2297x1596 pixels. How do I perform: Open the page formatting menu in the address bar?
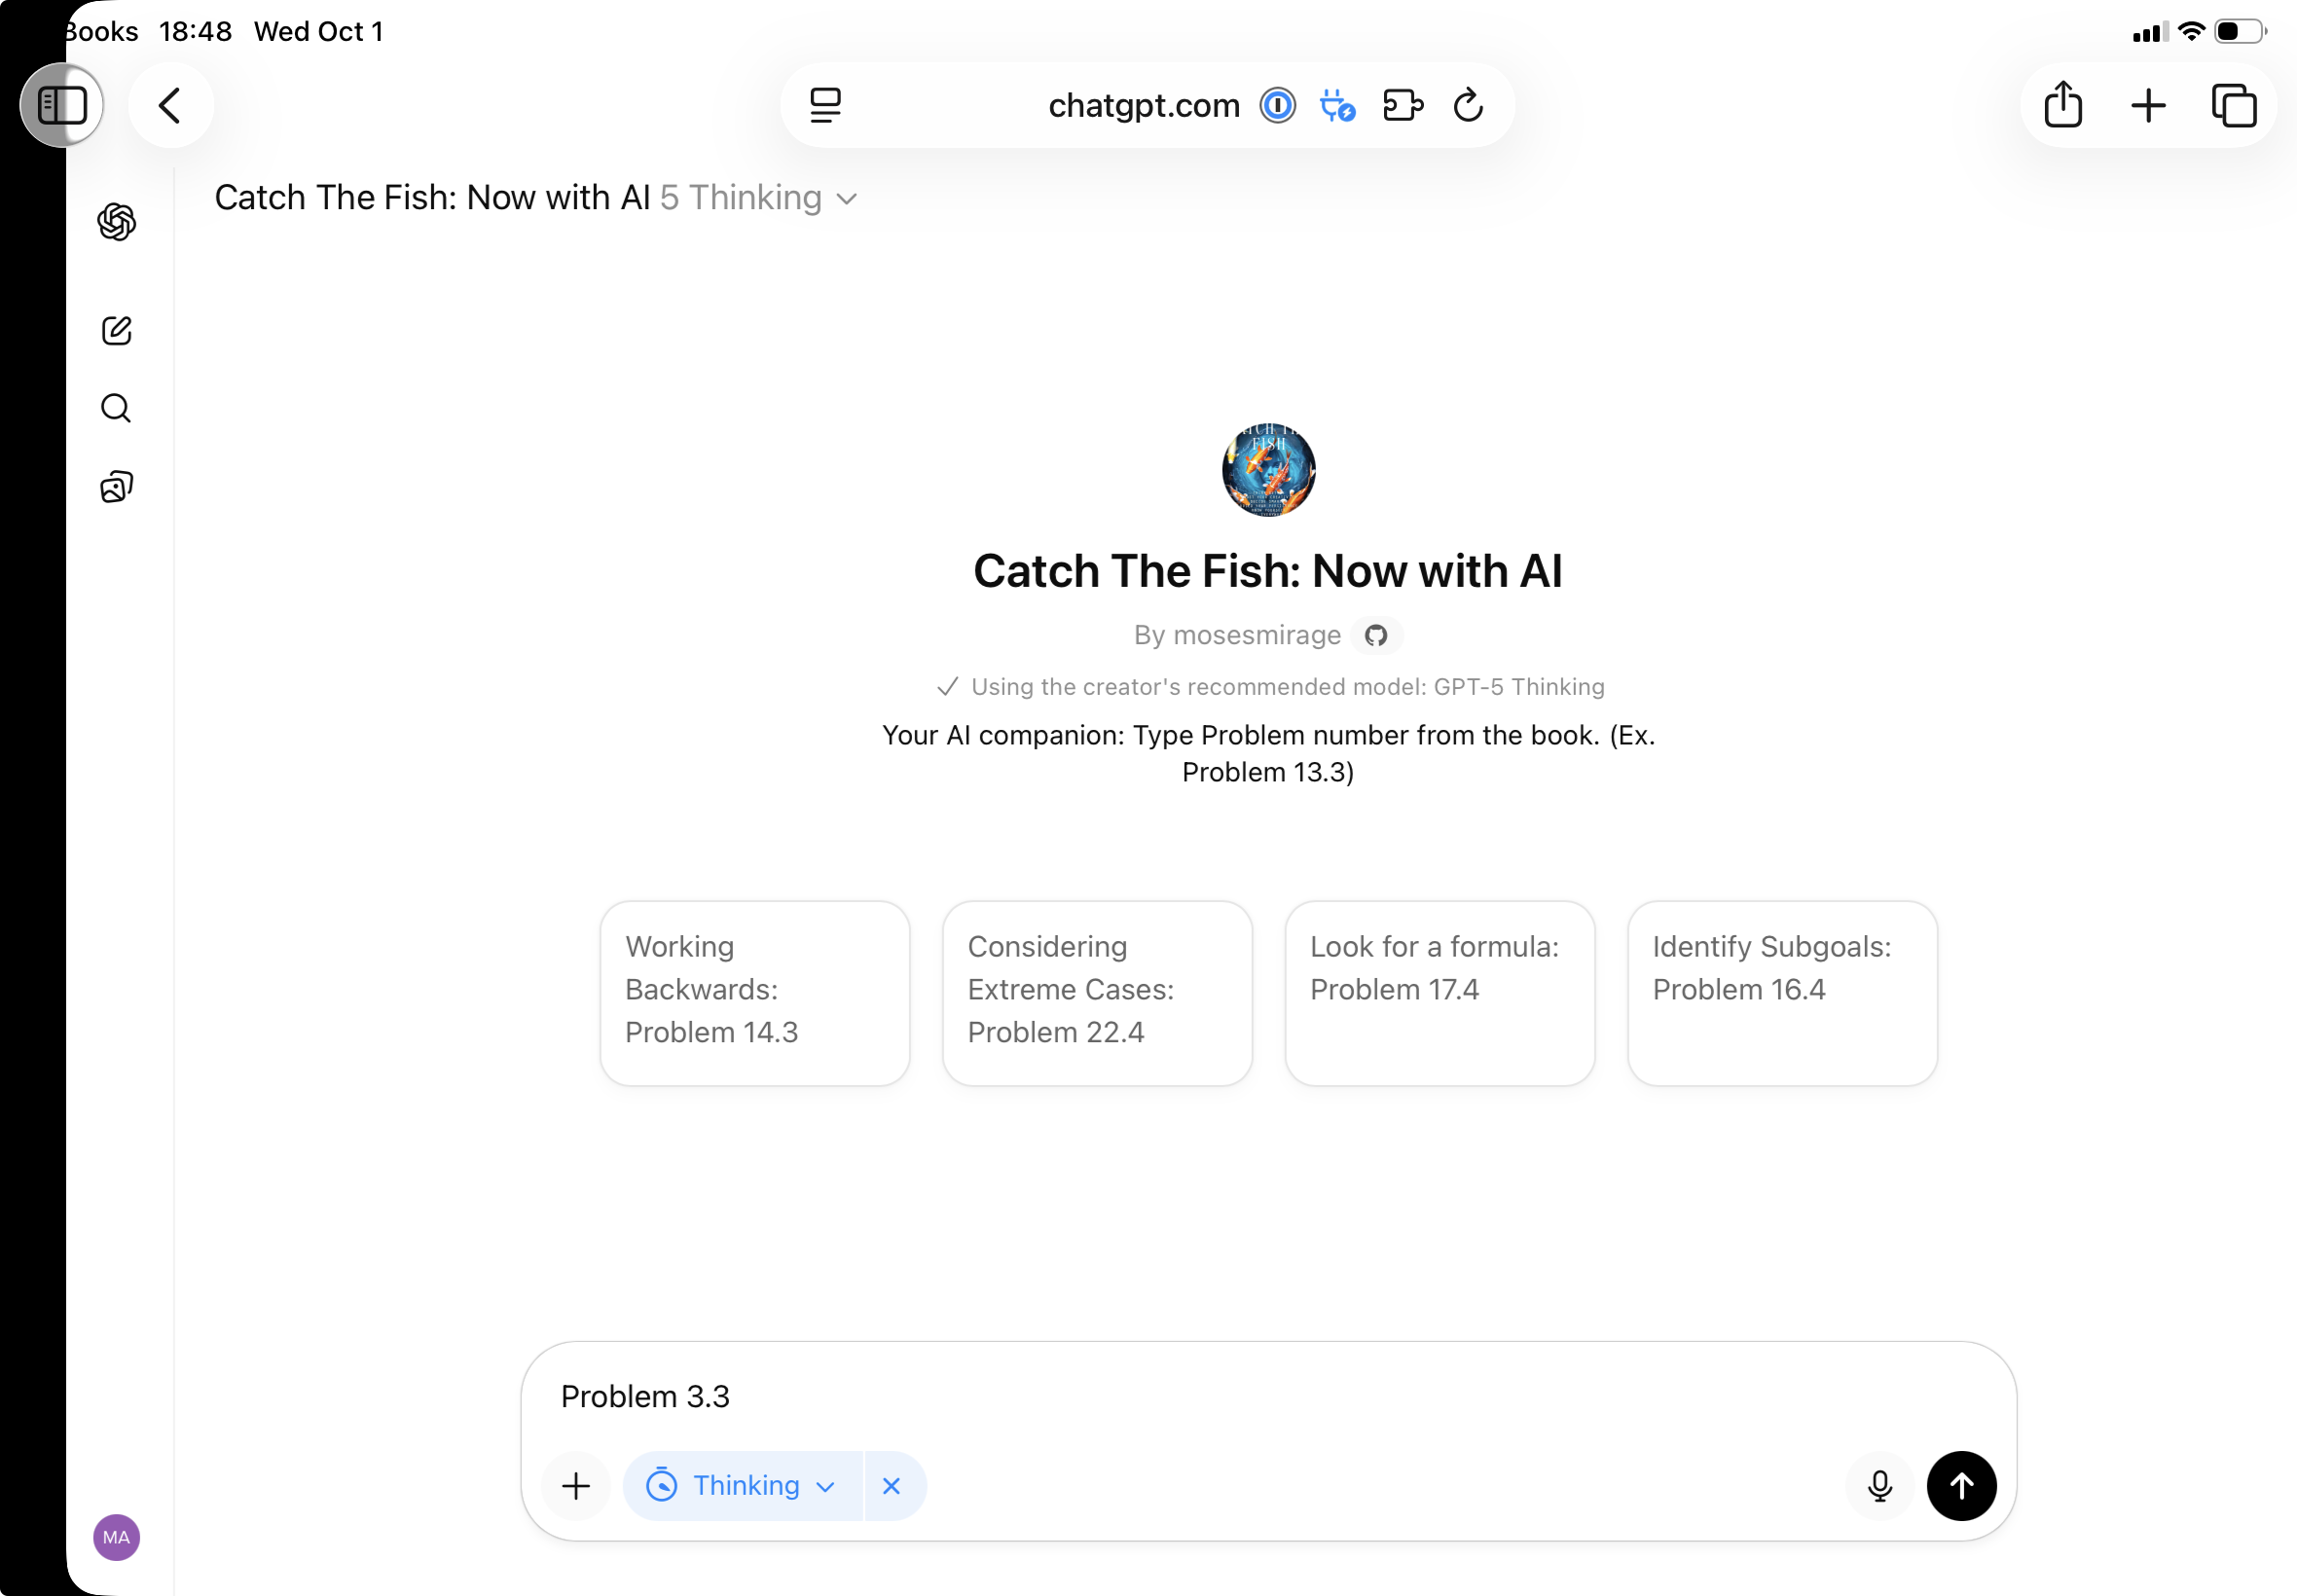tap(824, 104)
